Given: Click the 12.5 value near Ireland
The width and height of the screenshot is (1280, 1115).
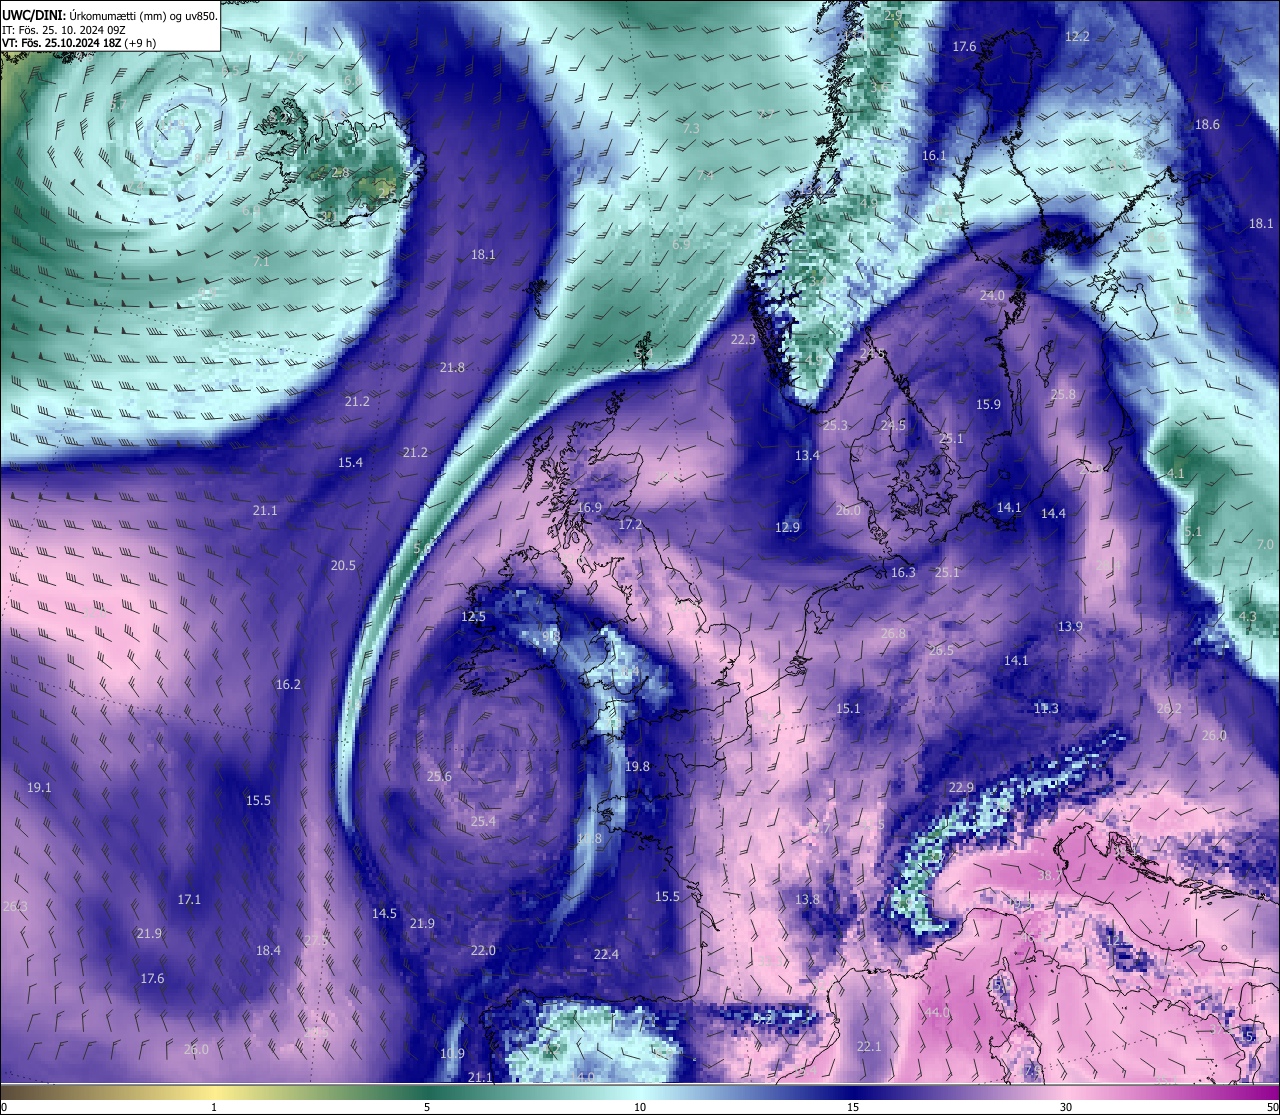Looking at the screenshot, I should [x=473, y=616].
